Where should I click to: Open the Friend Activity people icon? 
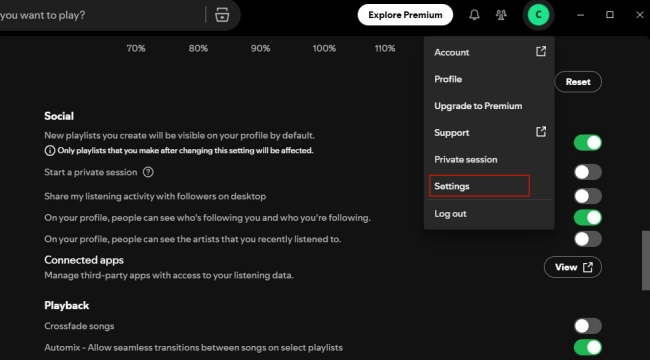pyautogui.click(x=501, y=15)
